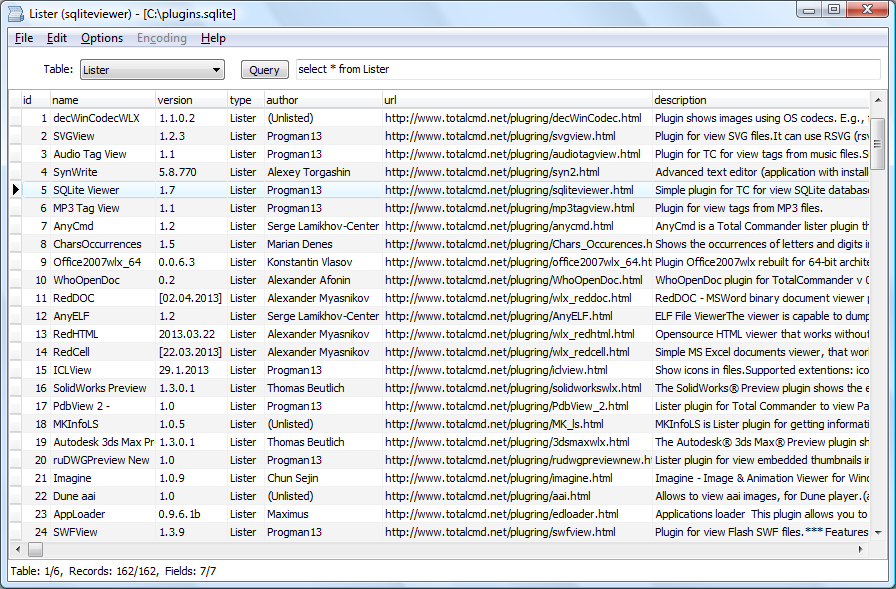
Task: Click the id column header
Action: pyautogui.click(x=35, y=100)
